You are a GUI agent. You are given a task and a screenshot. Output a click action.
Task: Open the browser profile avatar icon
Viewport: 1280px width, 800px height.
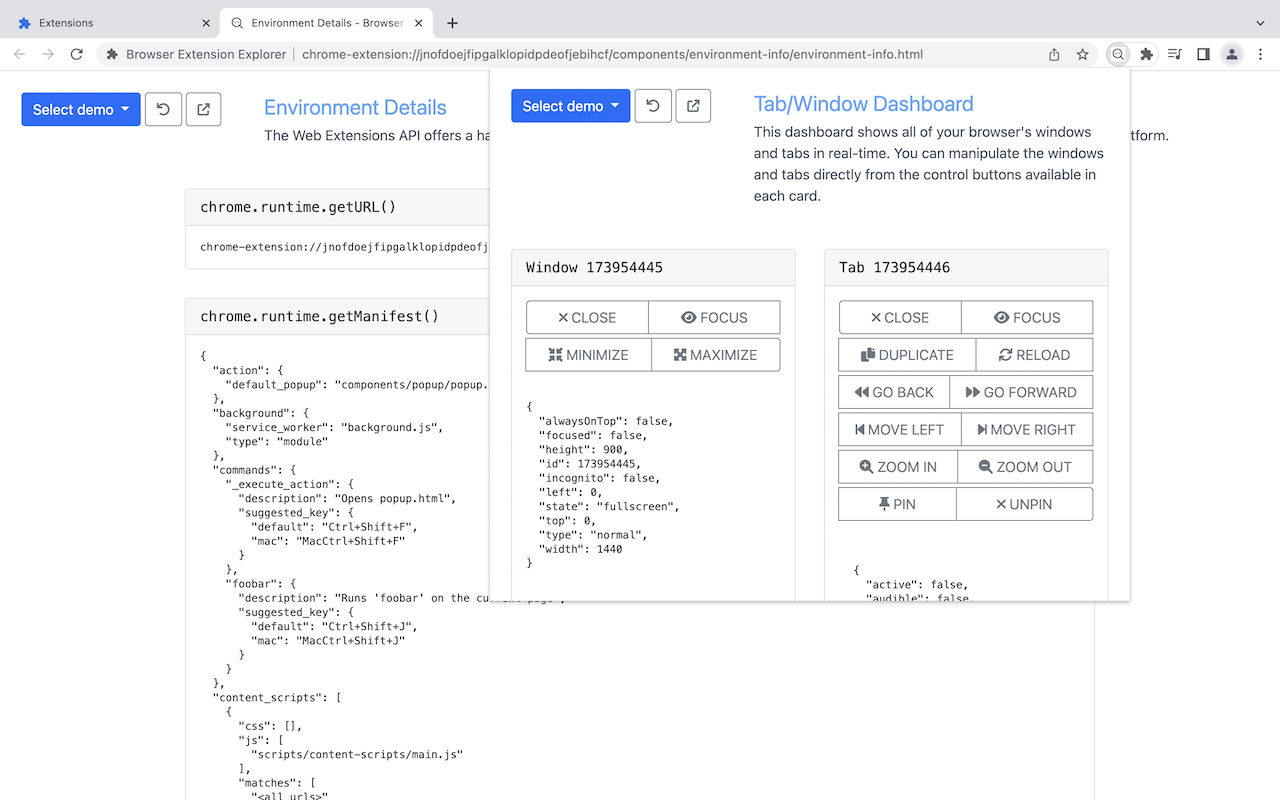pos(1231,55)
